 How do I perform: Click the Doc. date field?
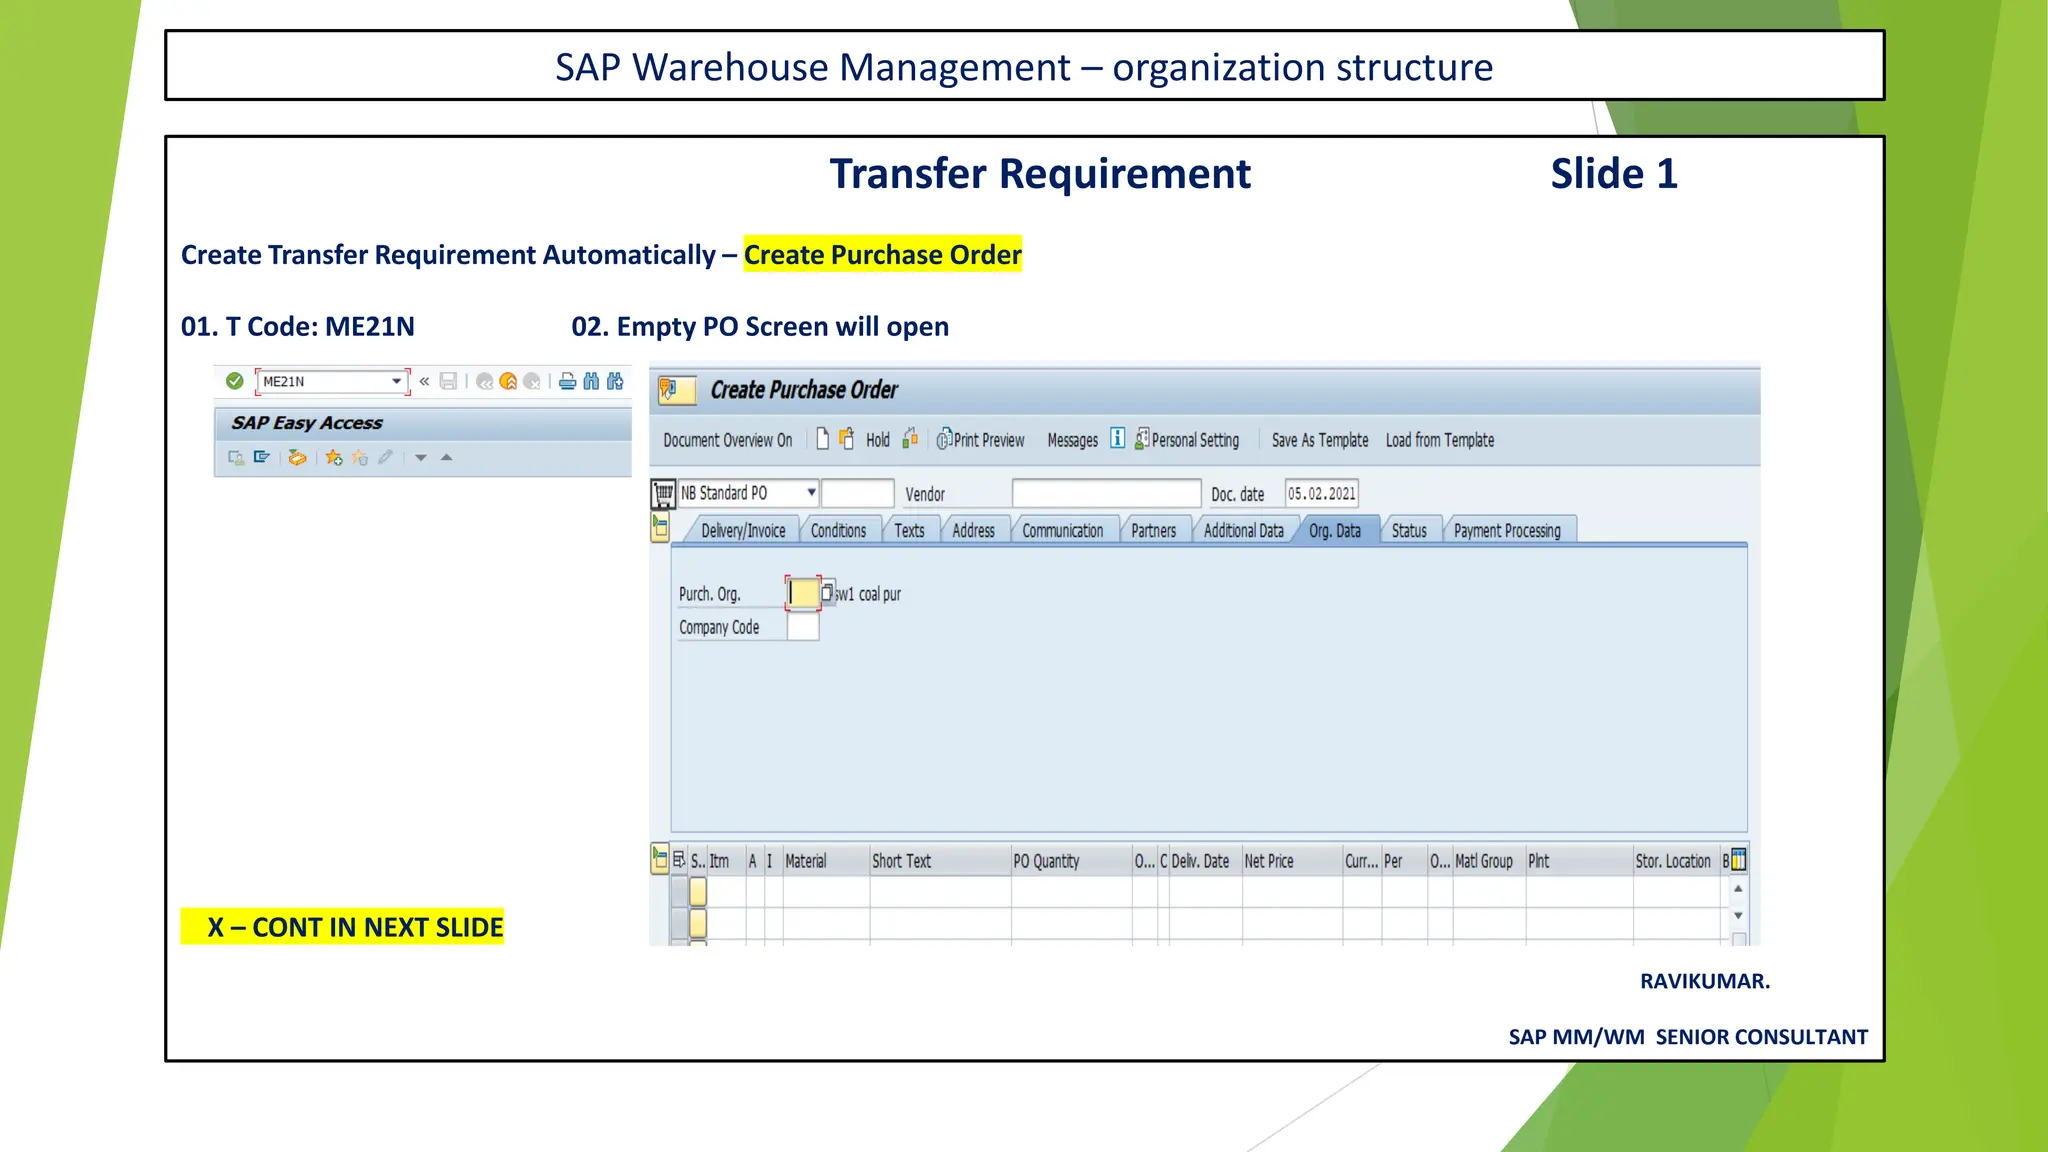click(x=1321, y=494)
